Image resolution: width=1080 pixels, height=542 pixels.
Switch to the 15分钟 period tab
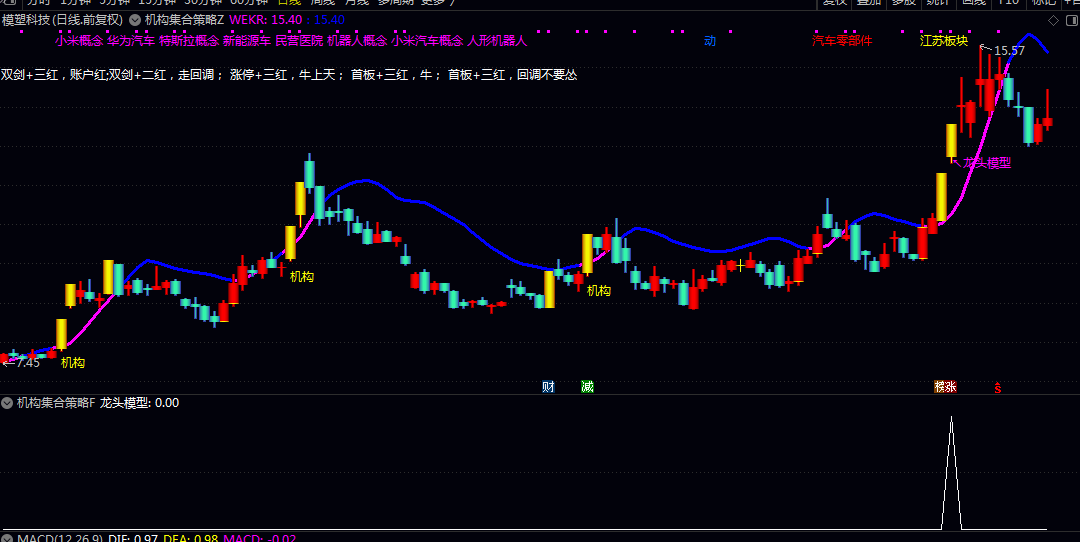(x=157, y=3)
